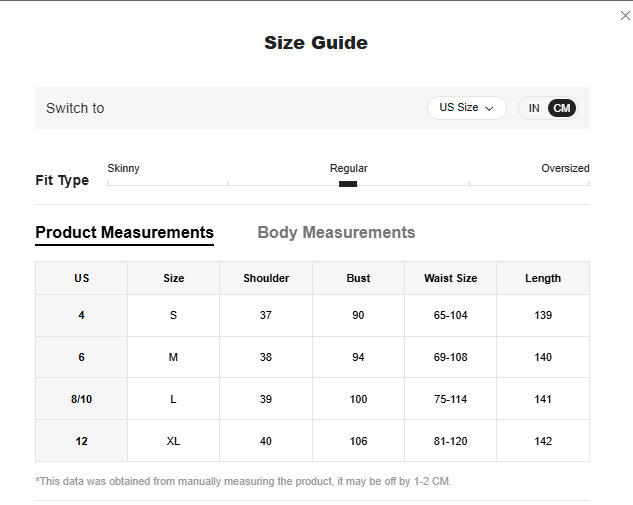Image resolution: width=633 pixels, height=505 pixels.
Task: Click the Shoulder column header
Action: click(266, 278)
